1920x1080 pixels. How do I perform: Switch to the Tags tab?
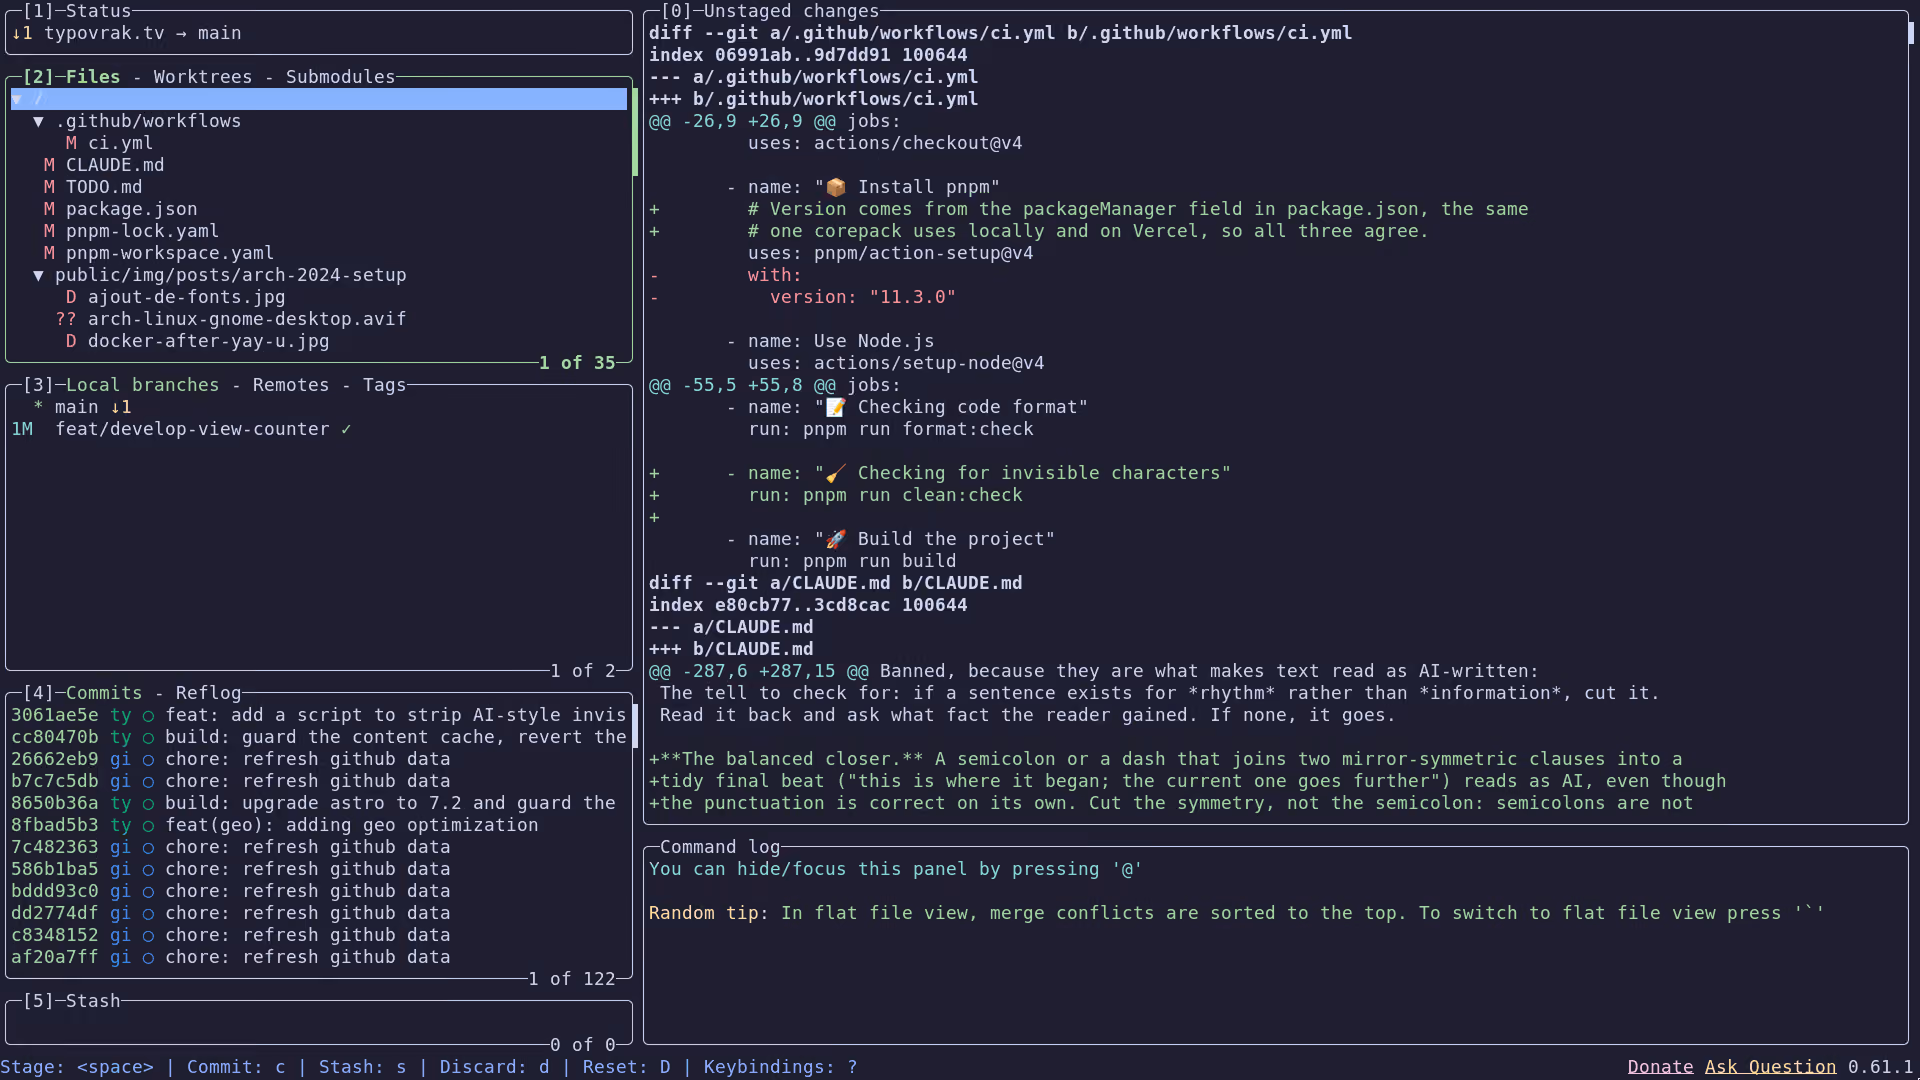385,385
